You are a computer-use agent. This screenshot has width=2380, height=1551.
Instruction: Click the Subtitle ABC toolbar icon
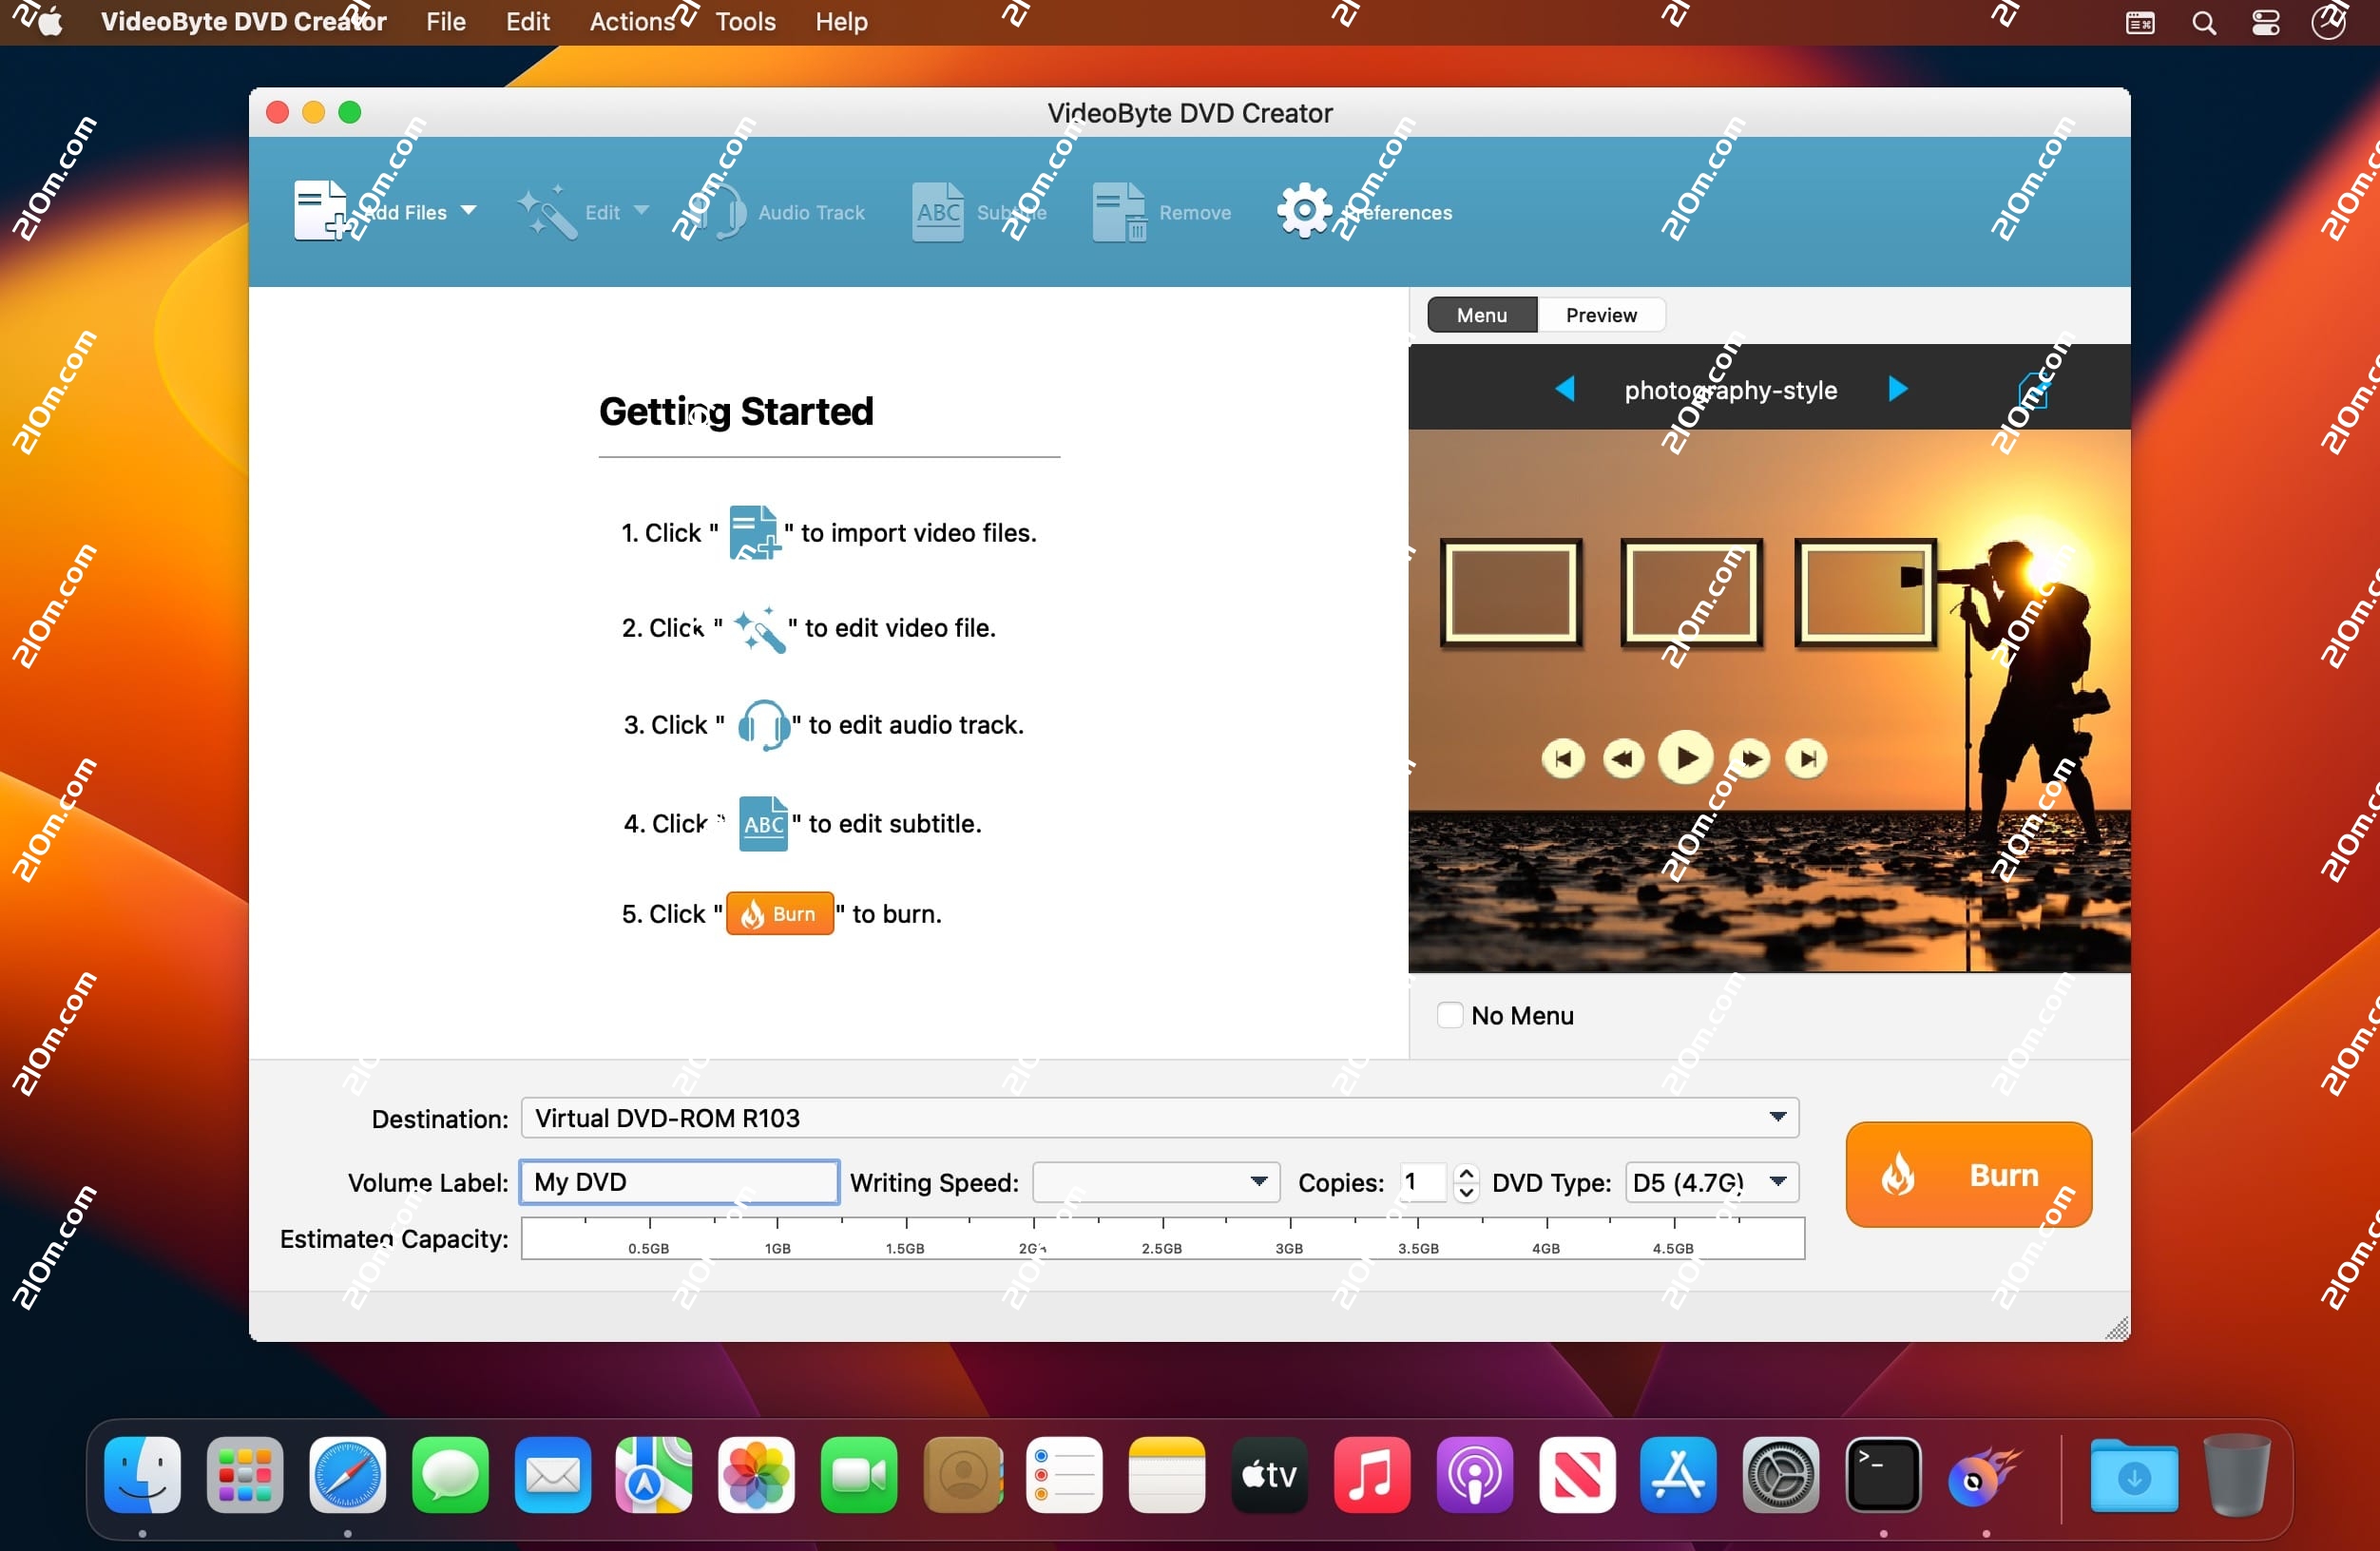click(937, 211)
